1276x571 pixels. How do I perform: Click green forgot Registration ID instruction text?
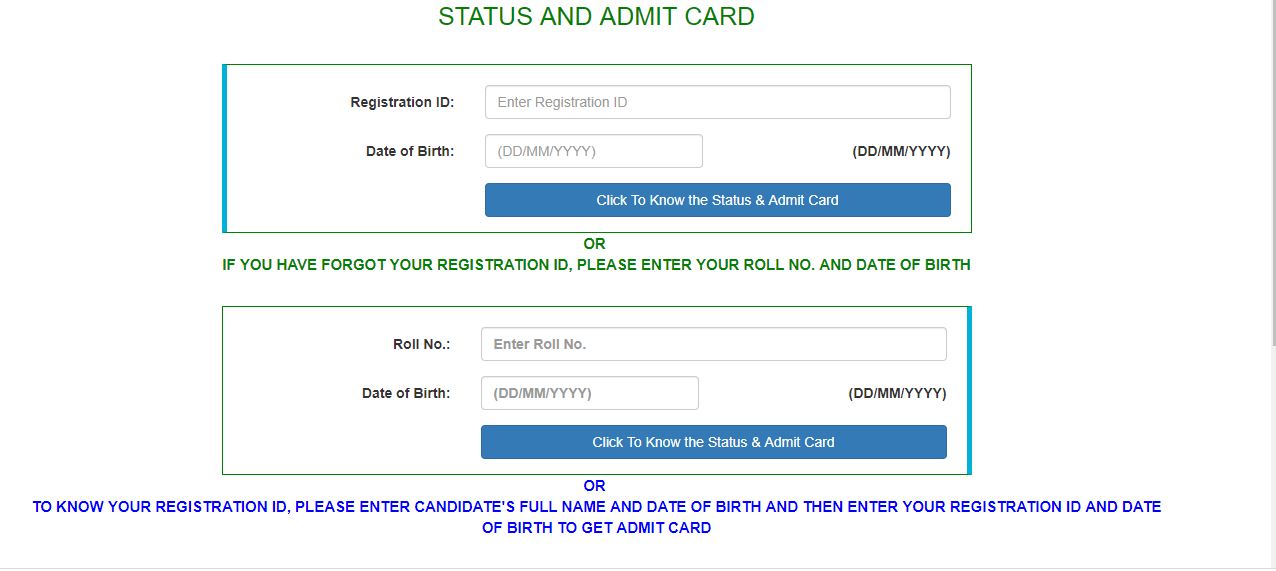coord(596,265)
